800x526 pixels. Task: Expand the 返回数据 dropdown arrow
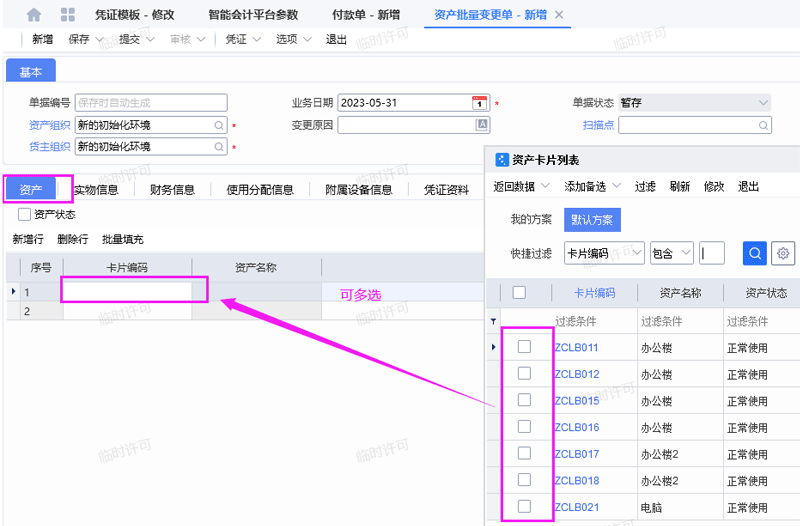pyautogui.click(x=545, y=186)
